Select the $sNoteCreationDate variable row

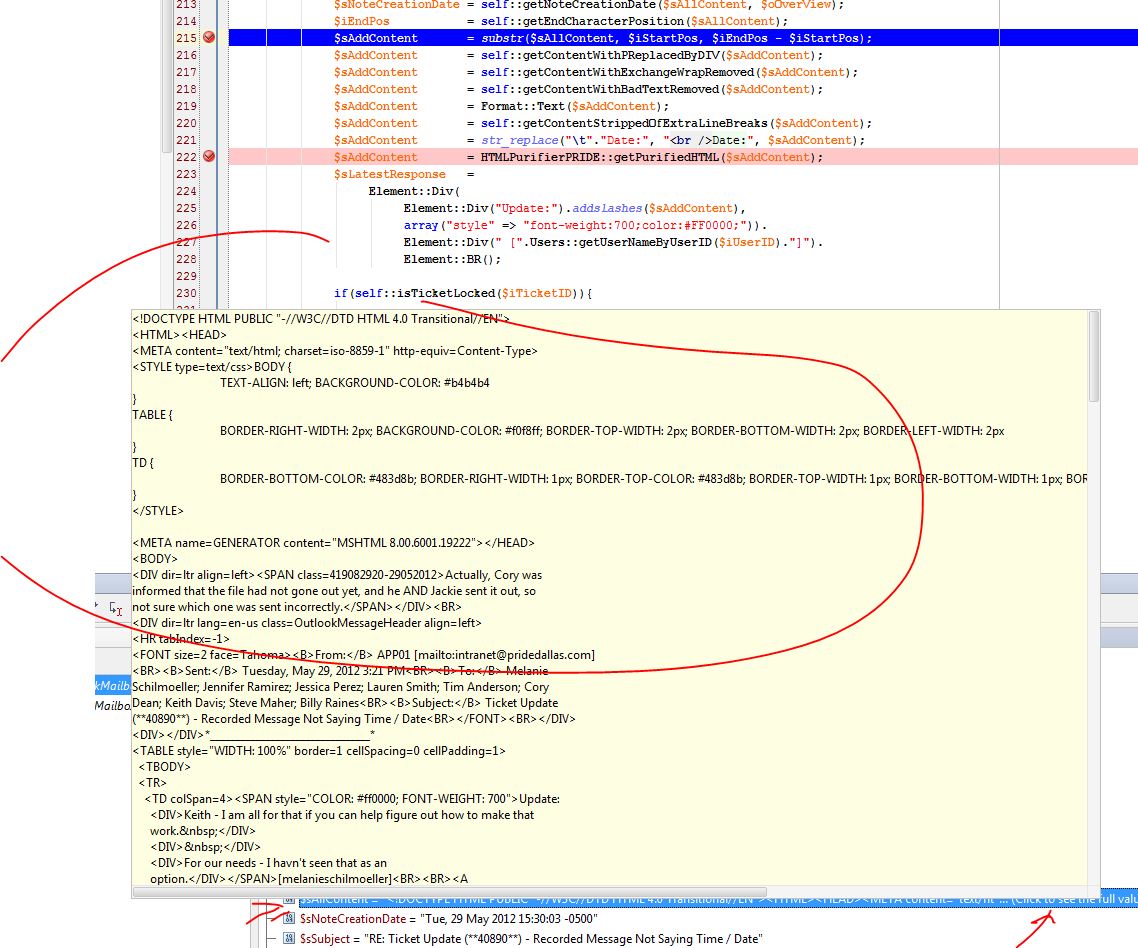click(449, 919)
